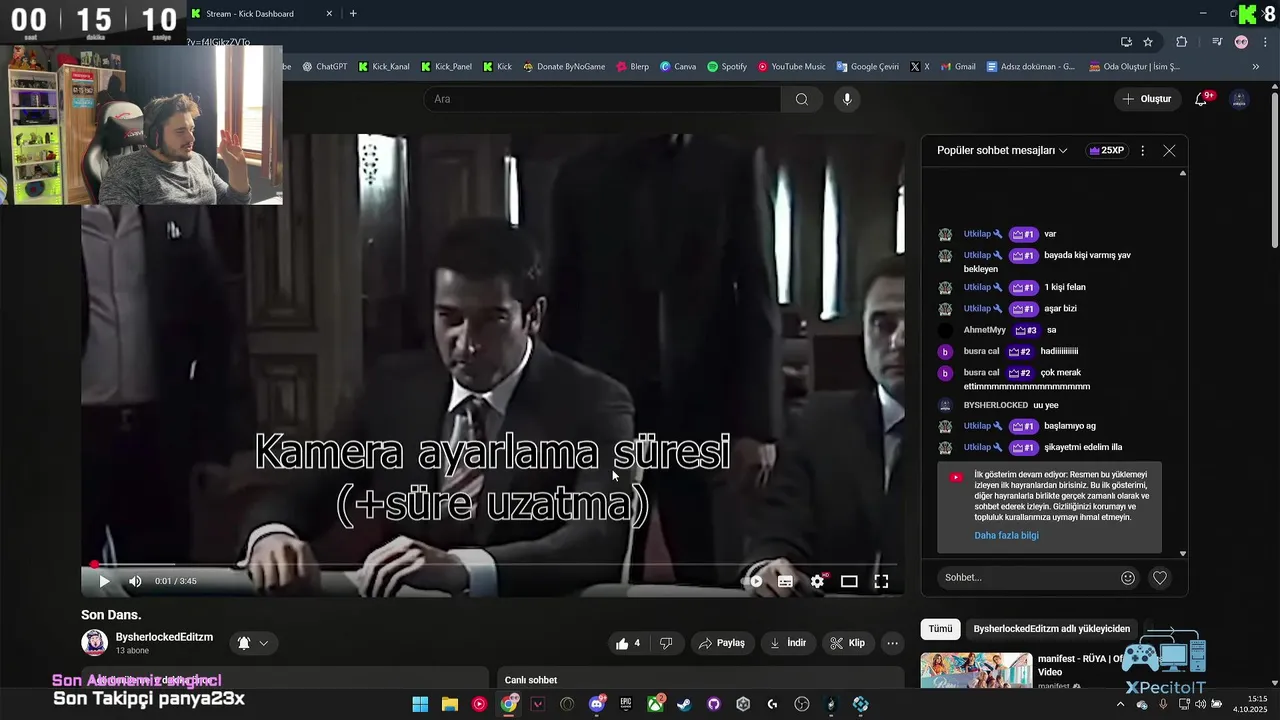Open Blerp bookmark
The height and width of the screenshot is (720, 1280).
631,67
